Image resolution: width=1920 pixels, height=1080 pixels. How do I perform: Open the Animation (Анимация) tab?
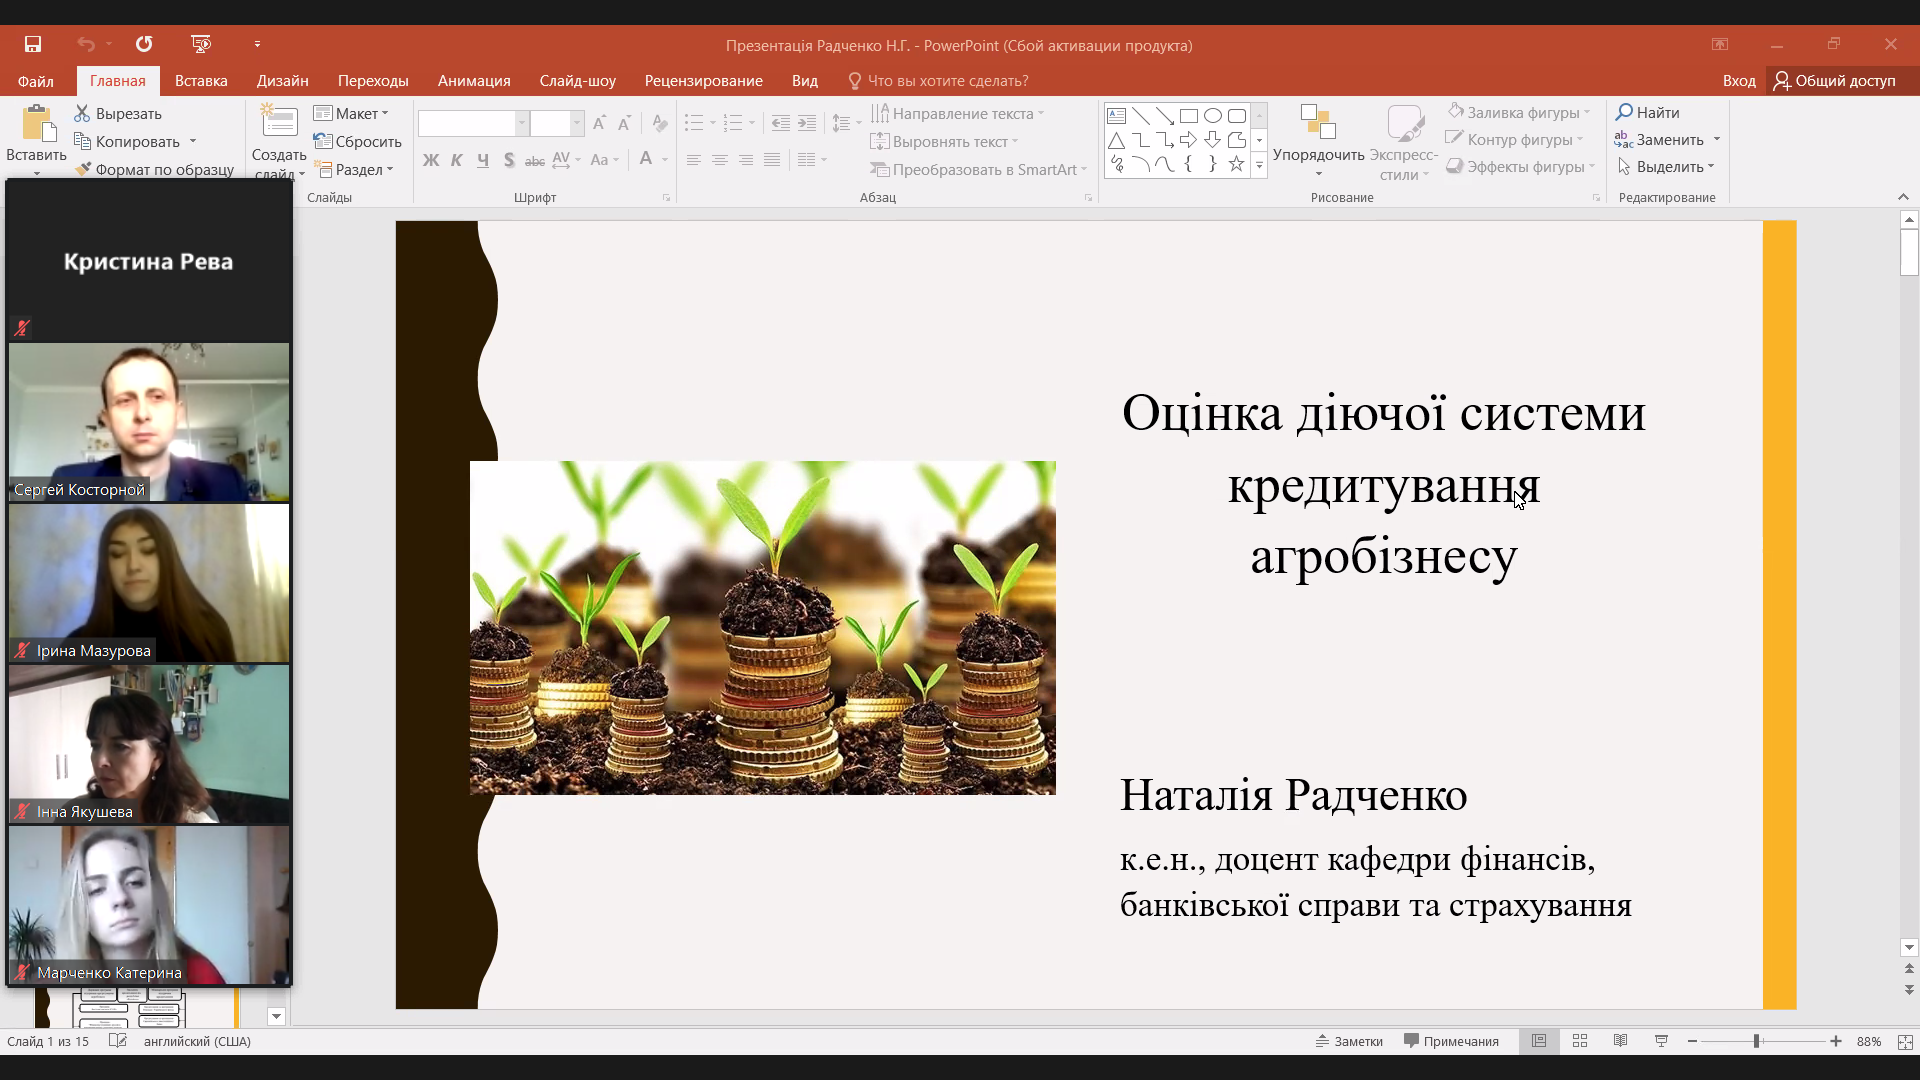point(474,81)
